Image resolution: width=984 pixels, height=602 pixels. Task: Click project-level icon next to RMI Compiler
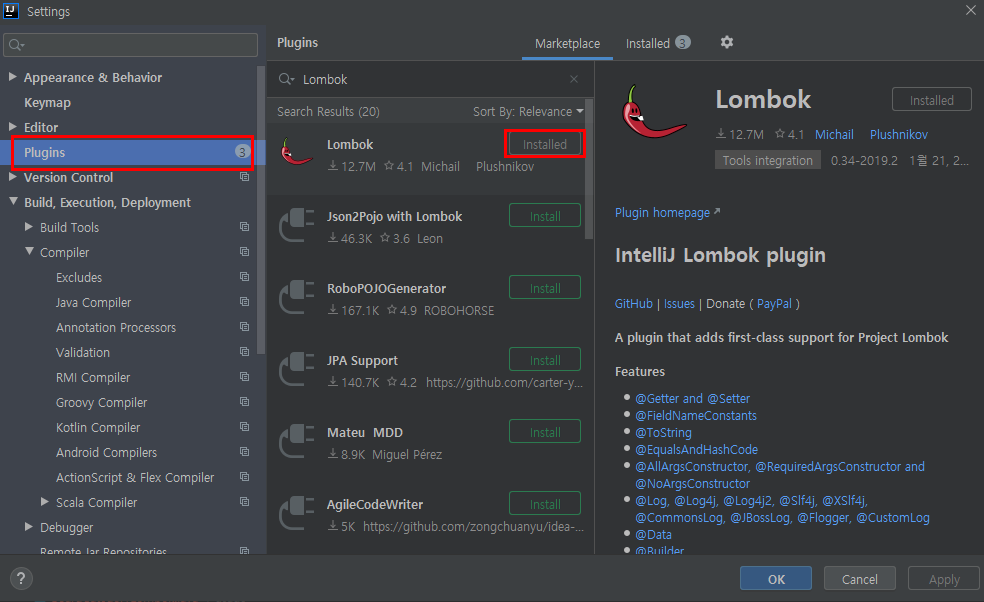[245, 377]
